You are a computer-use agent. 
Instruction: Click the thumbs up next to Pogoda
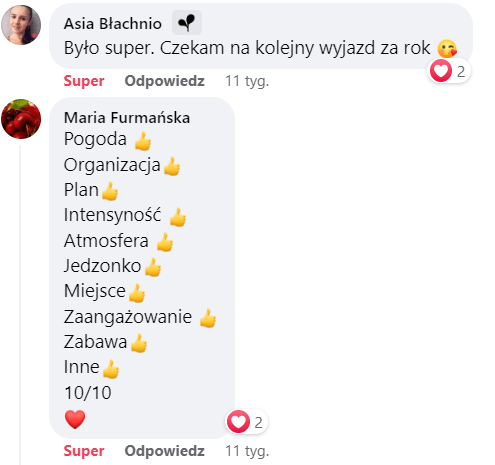pos(143,141)
